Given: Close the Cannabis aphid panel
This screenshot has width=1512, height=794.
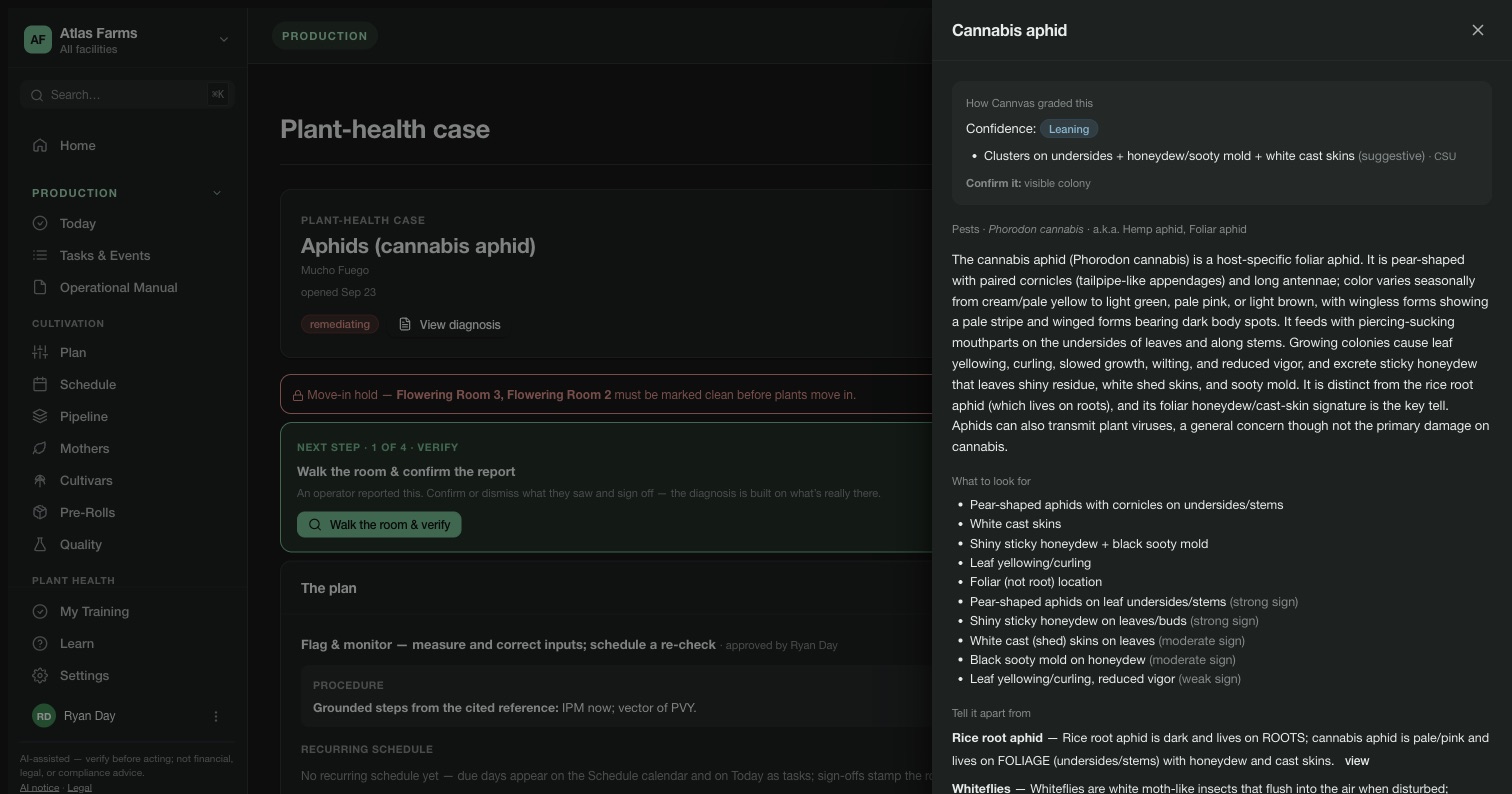Looking at the screenshot, I should 1478,30.
